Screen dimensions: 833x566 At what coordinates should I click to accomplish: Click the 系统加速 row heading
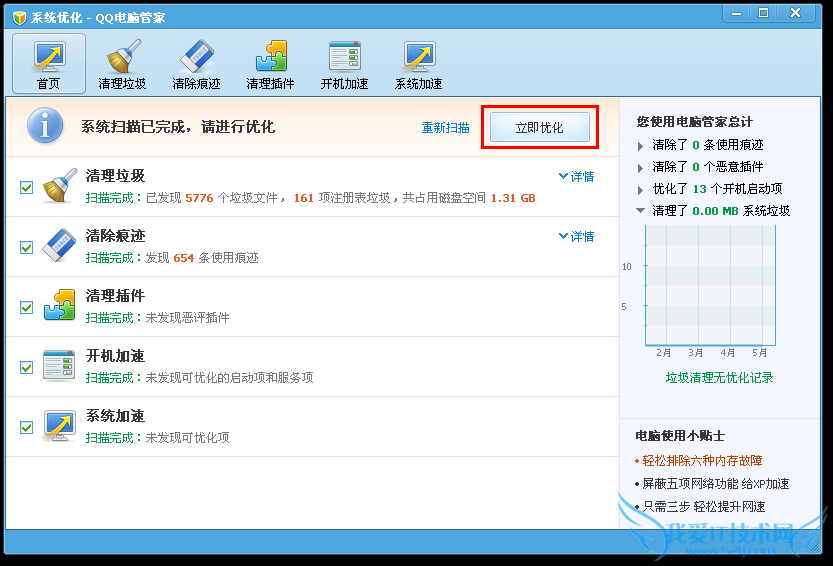coord(115,416)
